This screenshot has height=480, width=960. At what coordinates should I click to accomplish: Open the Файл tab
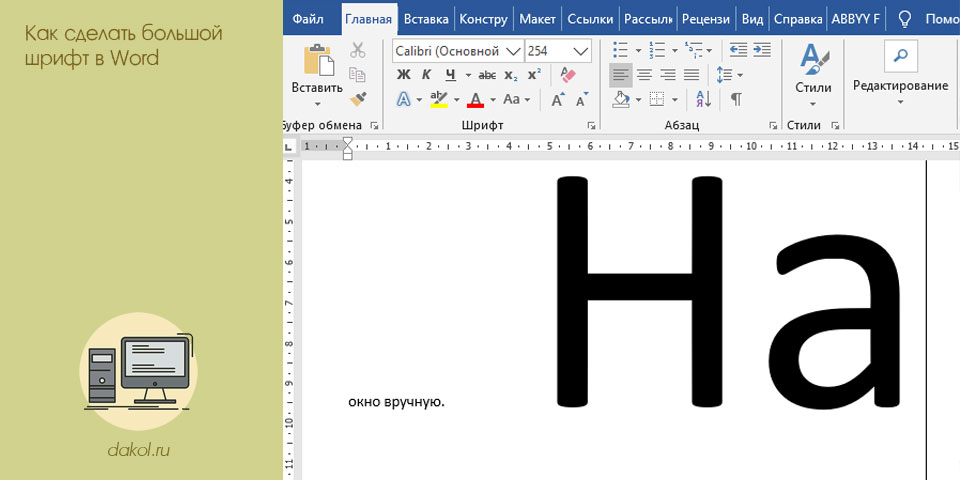coord(308,19)
